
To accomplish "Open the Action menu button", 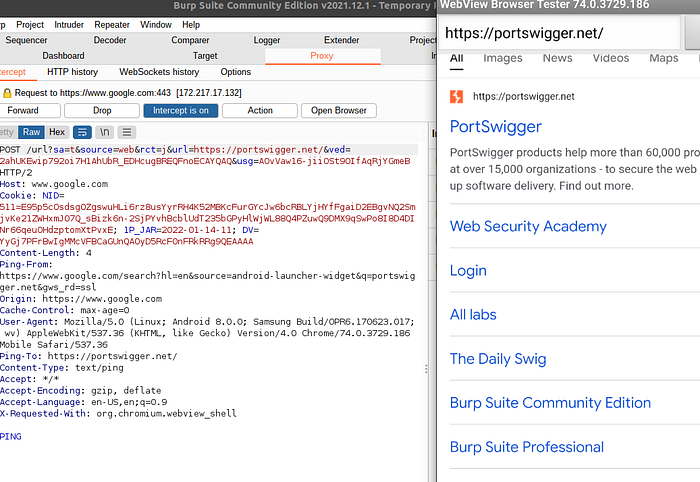I will (x=260, y=110).
